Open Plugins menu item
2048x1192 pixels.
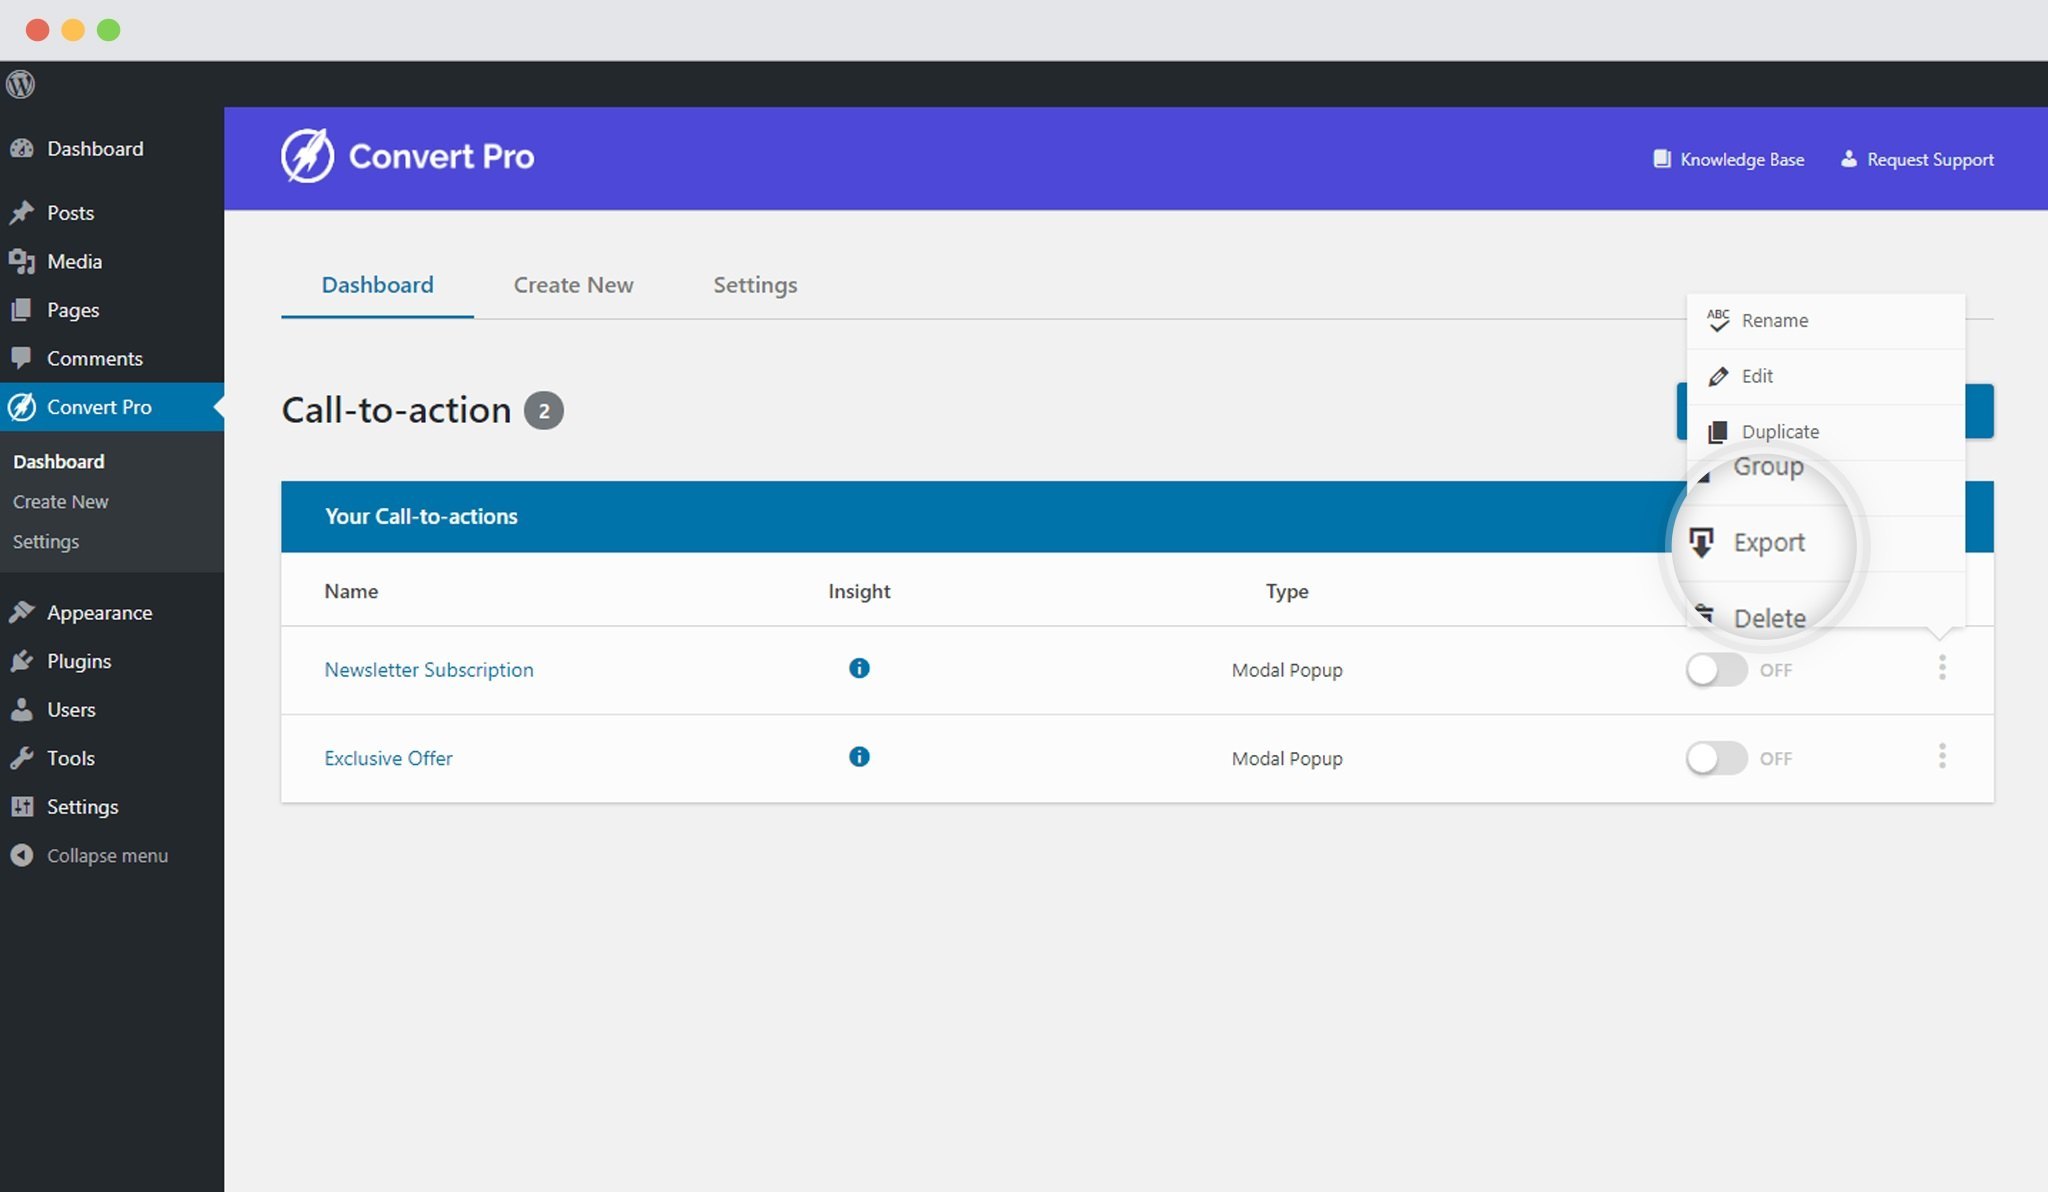pos(79,661)
